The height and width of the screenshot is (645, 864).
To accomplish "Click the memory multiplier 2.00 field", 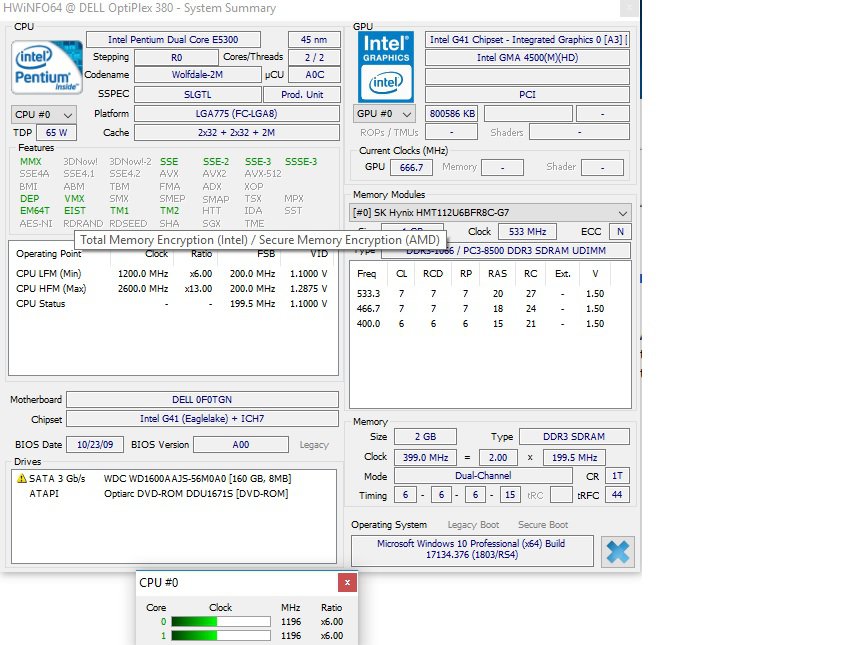I will point(498,457).
